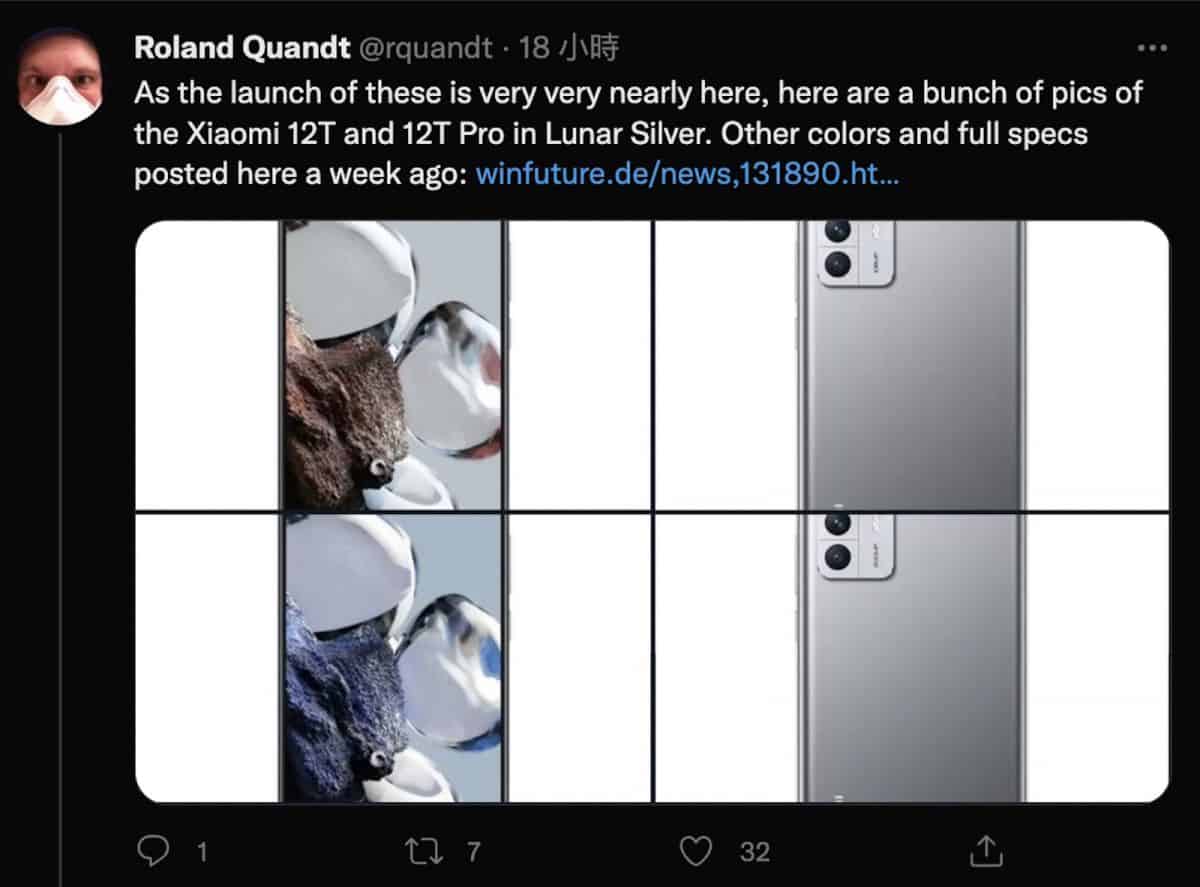Open the winfuture.de news link

(688, 174)
